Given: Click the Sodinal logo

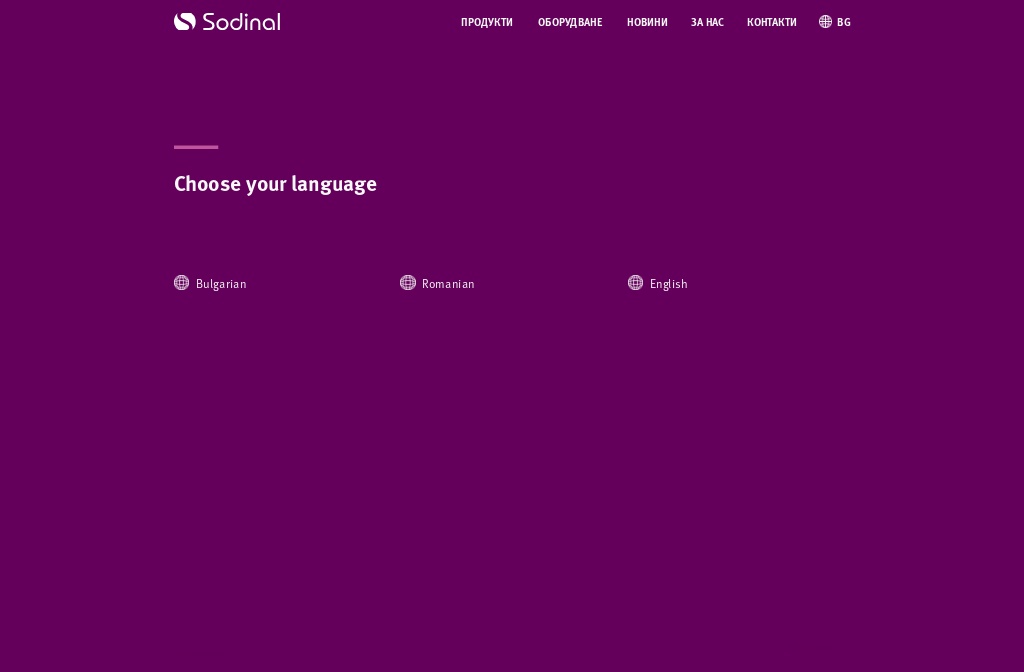Looking at the screenshot, I should pos(227,21).
